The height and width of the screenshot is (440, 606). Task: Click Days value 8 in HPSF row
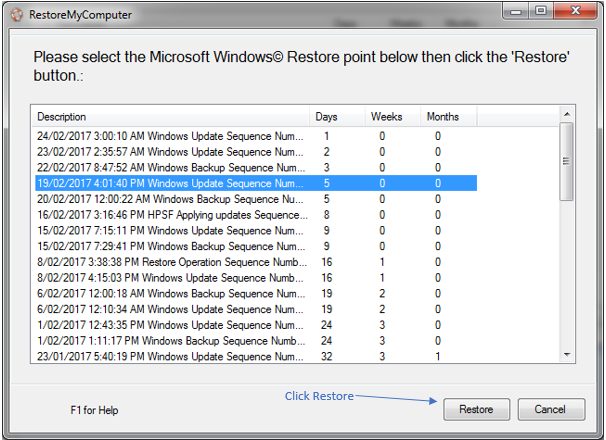coord(327,215)
